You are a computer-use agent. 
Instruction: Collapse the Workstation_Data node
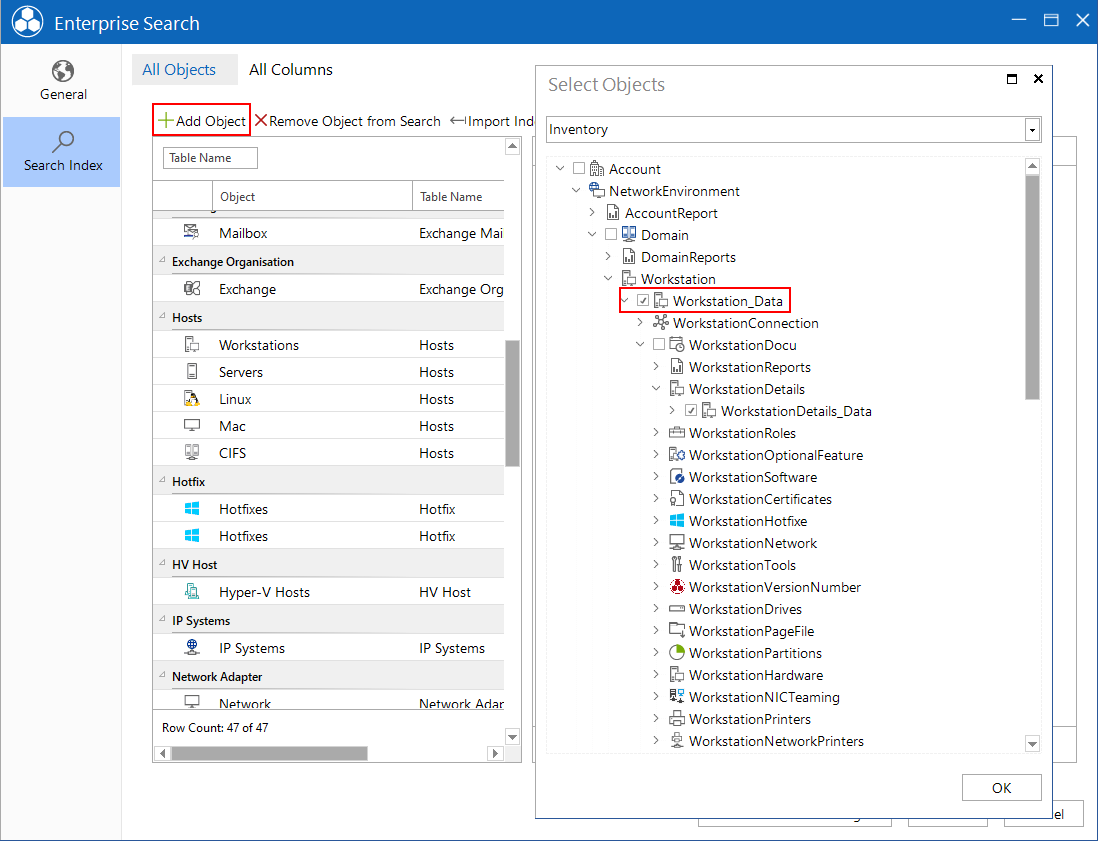click(x=625, y=300)
